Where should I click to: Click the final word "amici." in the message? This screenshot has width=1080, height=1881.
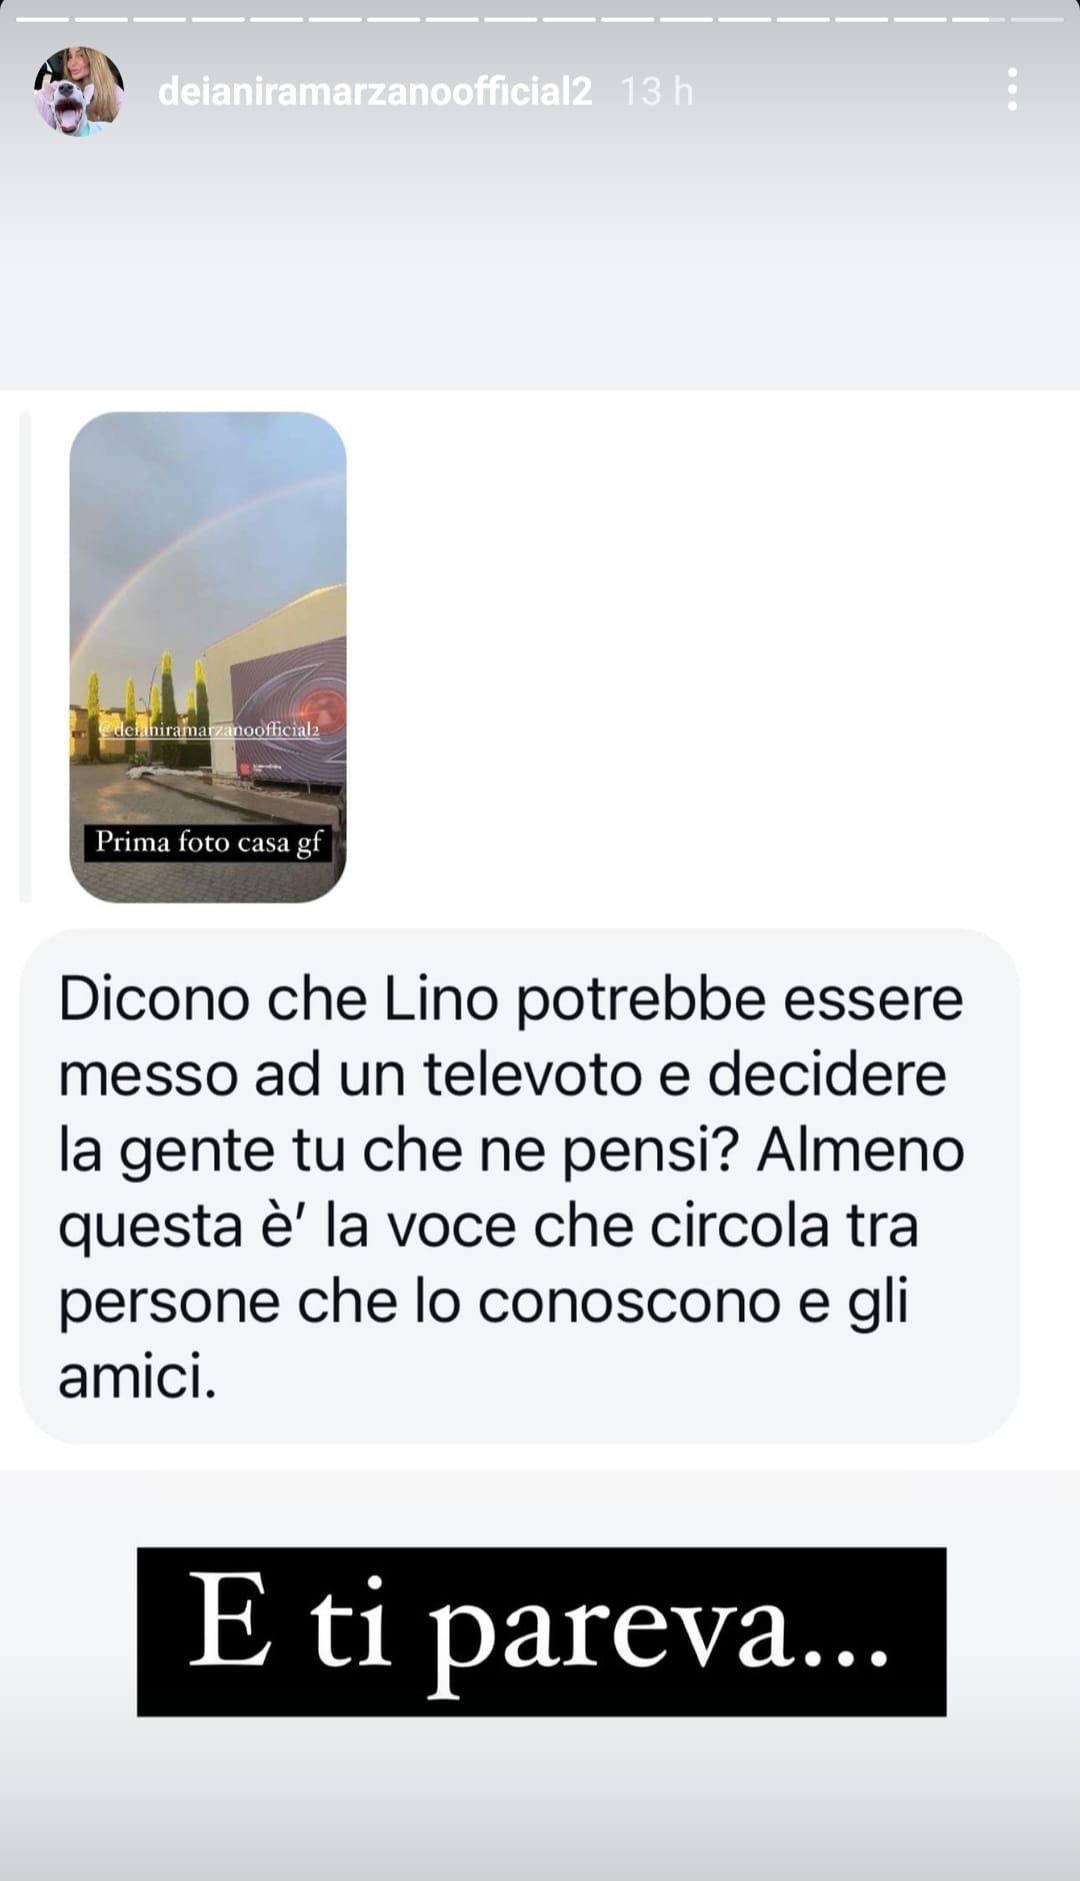137,1378
